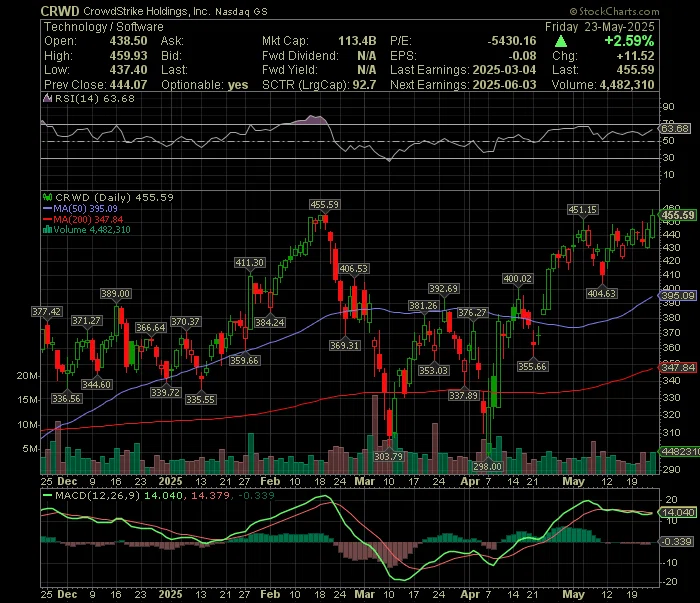Screen dimensions: 700x603
Task: Click the Volume 4,482,310 legend icon
Action: [47, 230]
